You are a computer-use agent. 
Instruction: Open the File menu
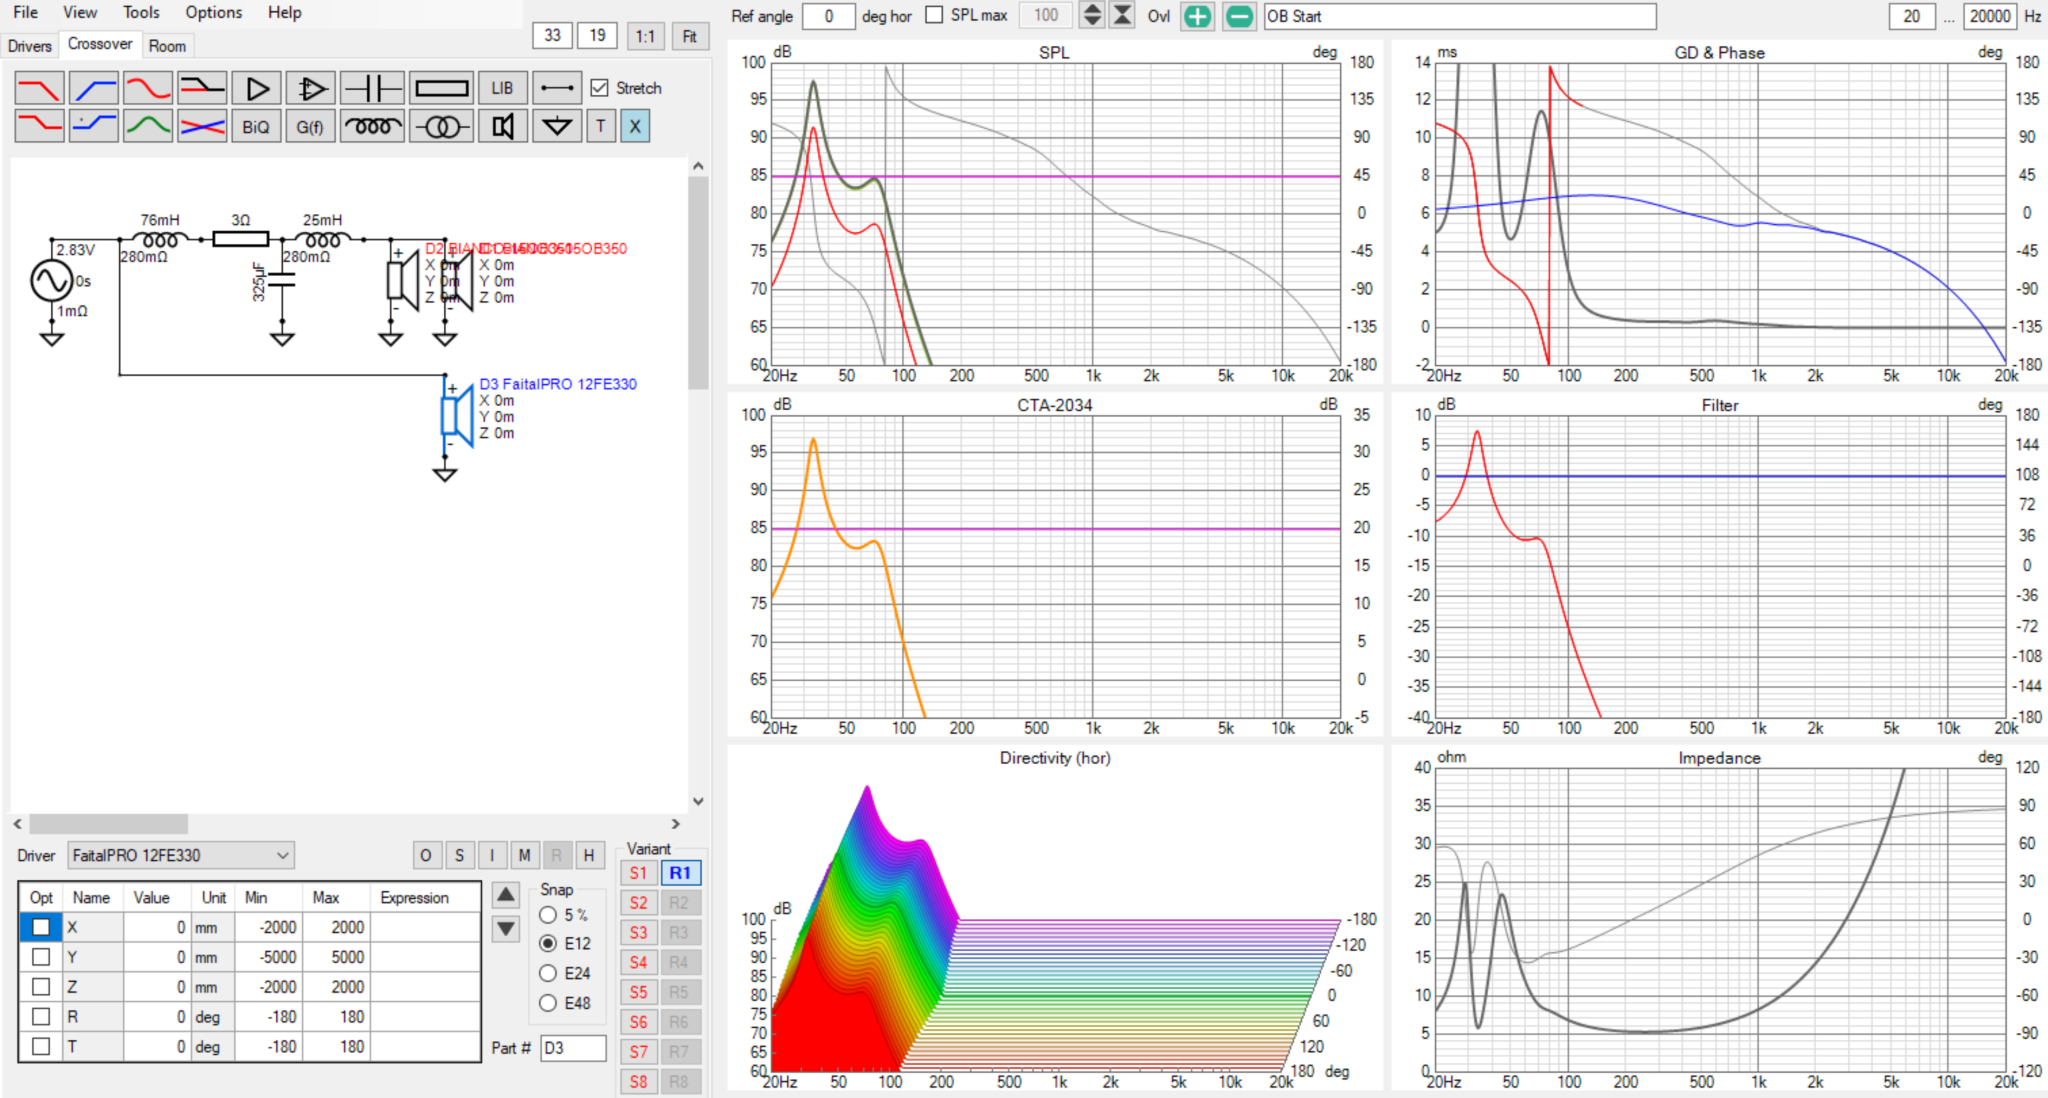point(26,12)
